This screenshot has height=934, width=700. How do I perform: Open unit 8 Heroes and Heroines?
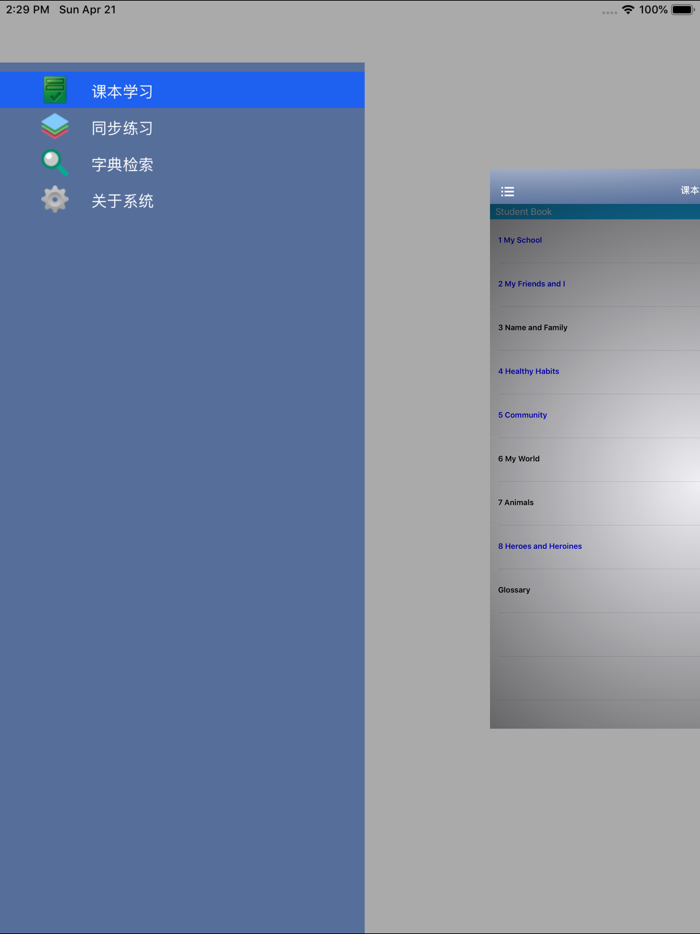pyautogui.click(x=595, y=547)
